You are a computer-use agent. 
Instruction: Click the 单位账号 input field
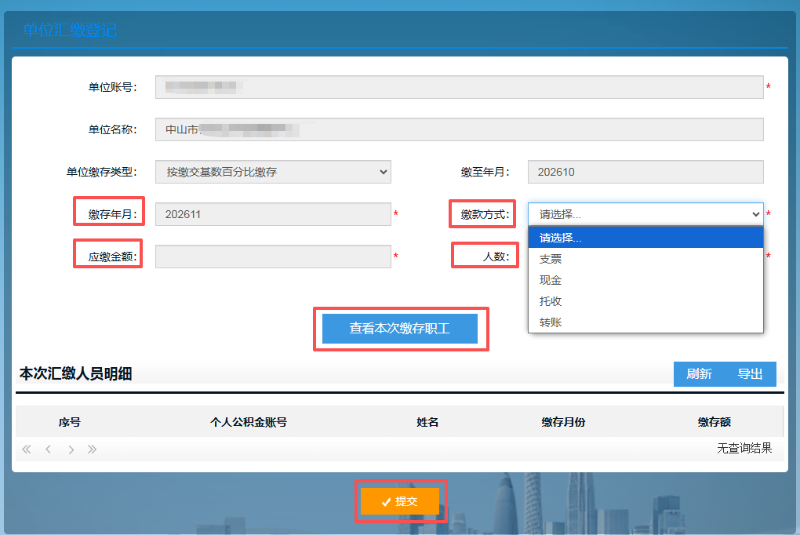[x=459, y=87]
